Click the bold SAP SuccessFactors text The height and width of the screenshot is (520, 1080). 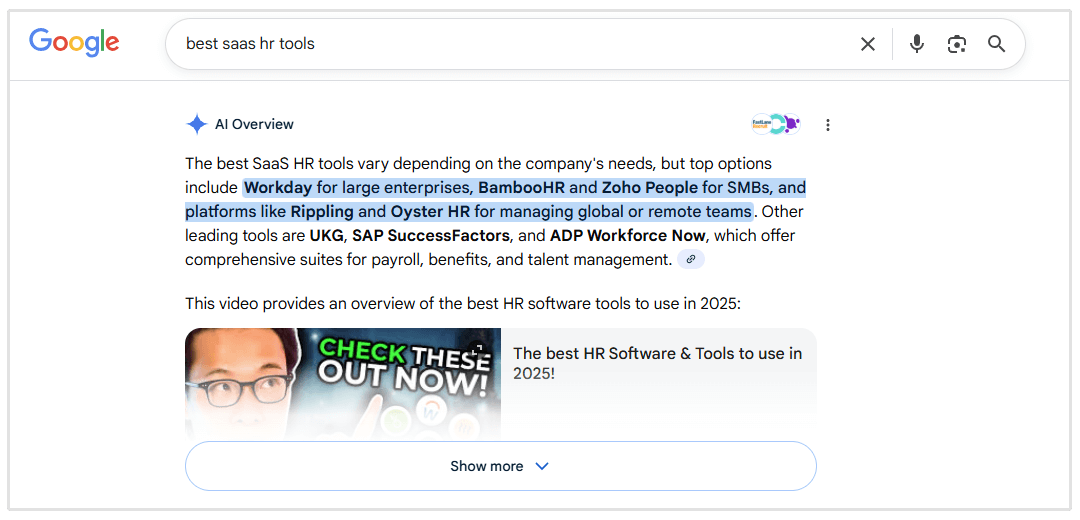[x=431, y=235]
